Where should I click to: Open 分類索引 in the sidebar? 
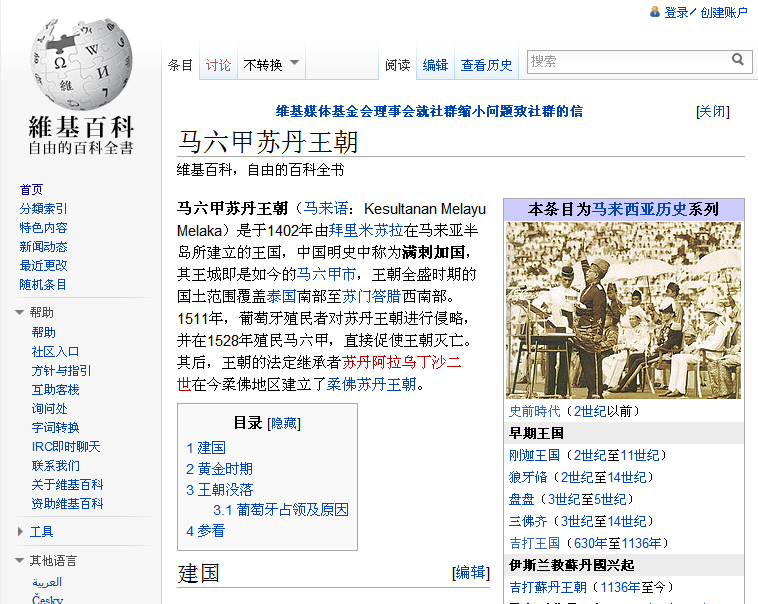pyautogui.click(x=43, y=208)
